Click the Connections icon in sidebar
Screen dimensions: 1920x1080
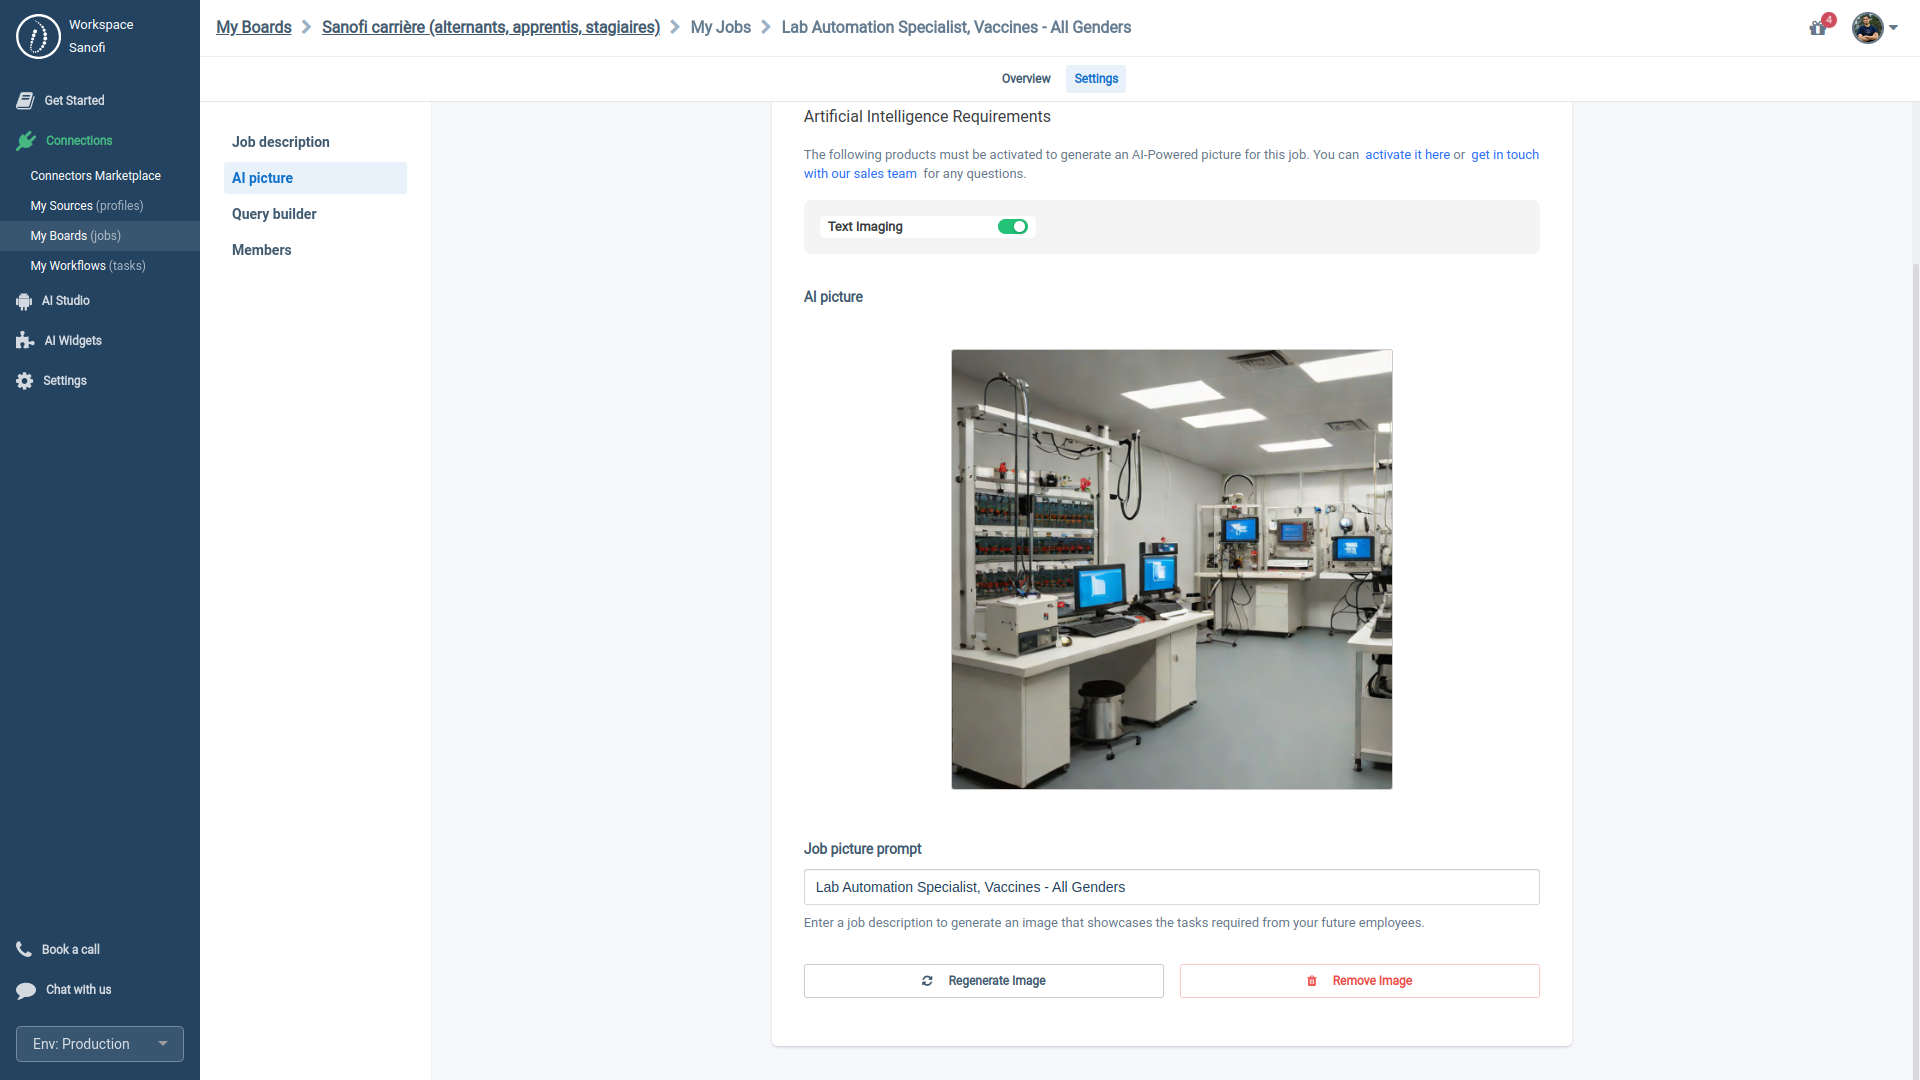point(25,140)
